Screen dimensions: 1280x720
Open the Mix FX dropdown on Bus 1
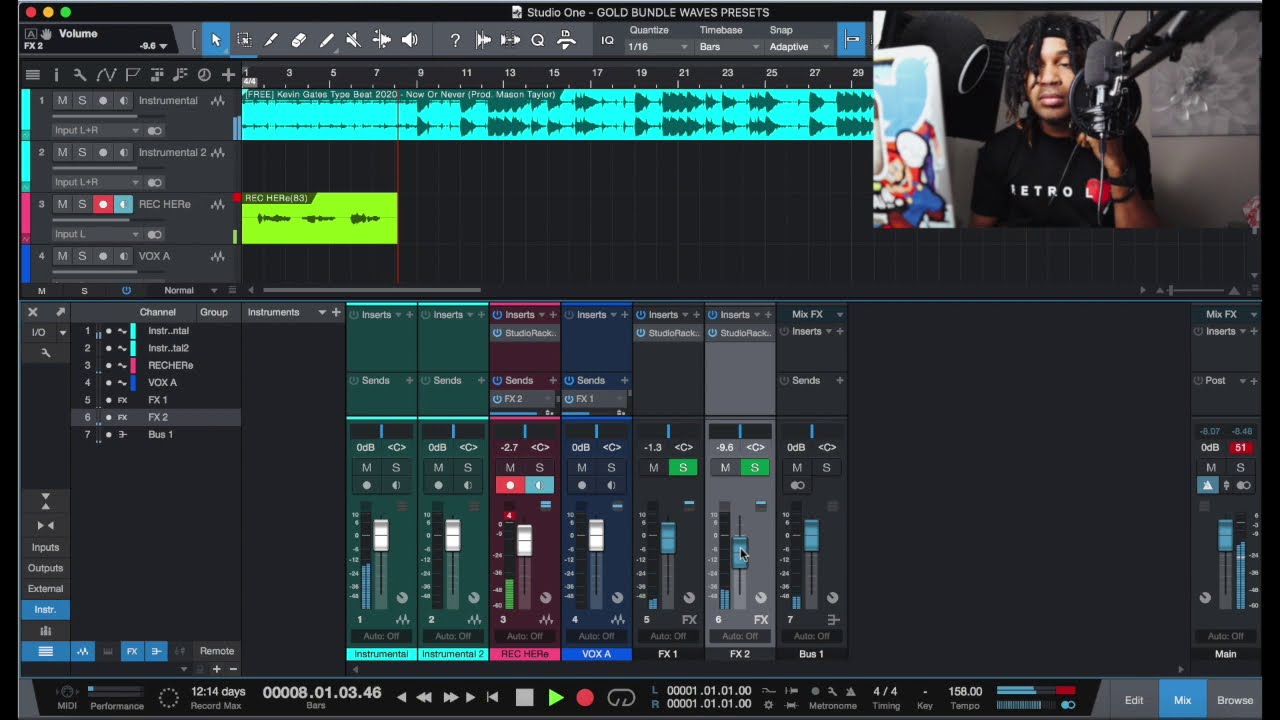[x=839, y=314]
